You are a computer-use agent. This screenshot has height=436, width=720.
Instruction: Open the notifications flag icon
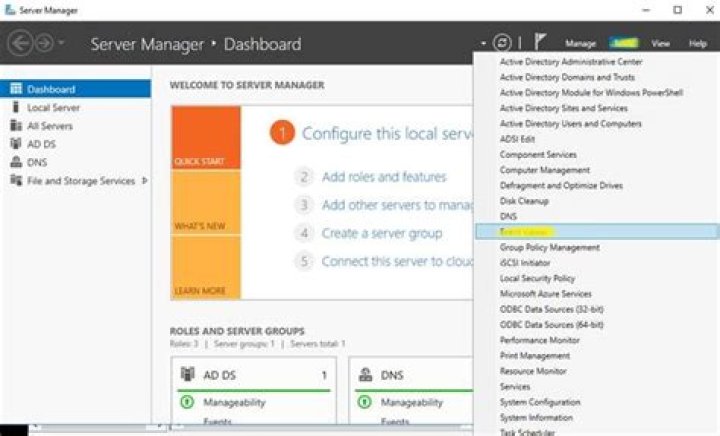[x=540, y=42]
